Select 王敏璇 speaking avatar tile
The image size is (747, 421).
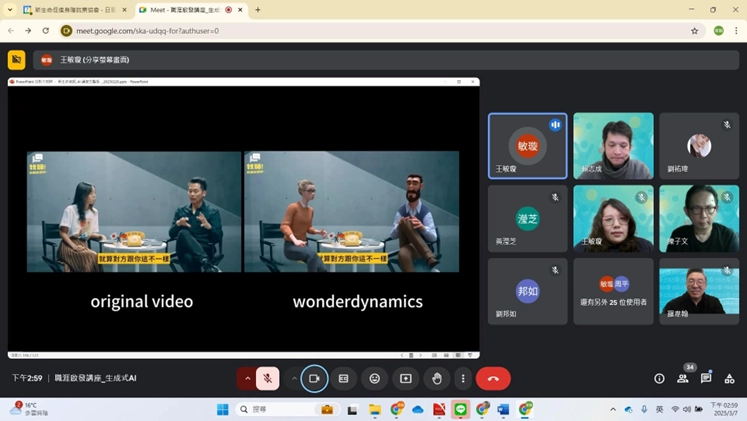pyautogui.click(x=527, y=146)
